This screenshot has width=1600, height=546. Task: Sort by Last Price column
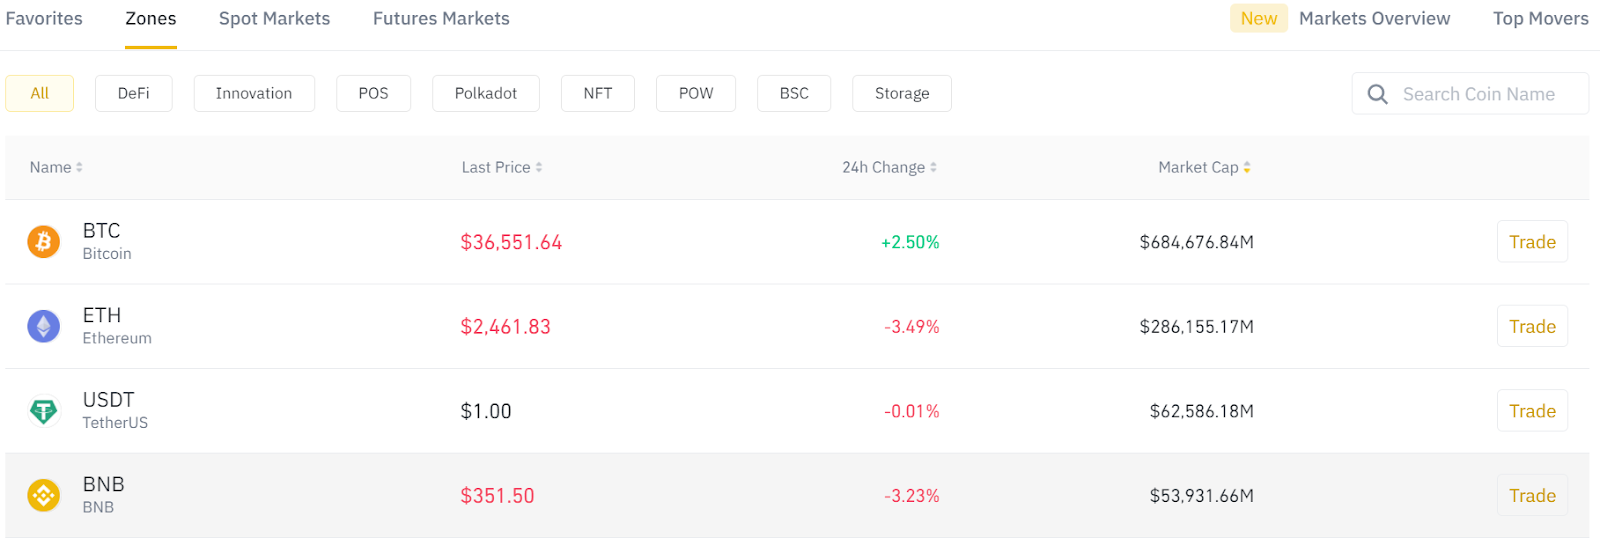tap(501, 168)
